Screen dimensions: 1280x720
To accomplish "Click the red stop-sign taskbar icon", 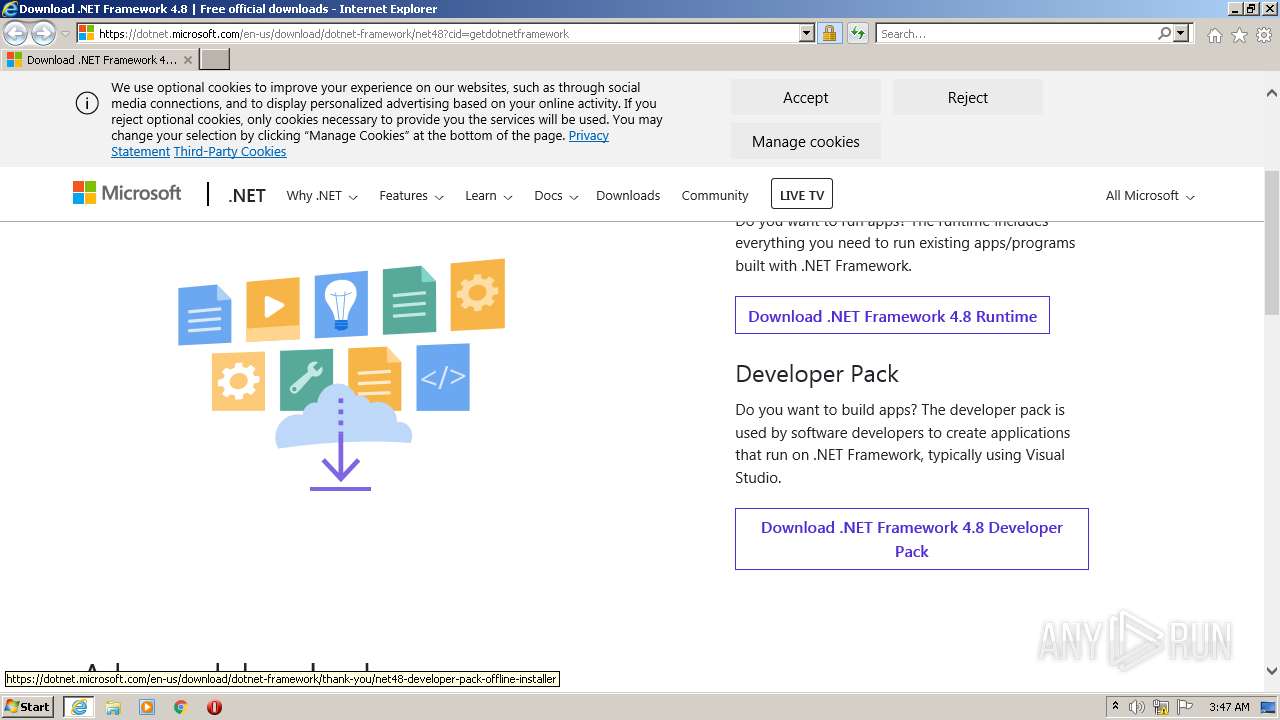I will coord(214,707).
